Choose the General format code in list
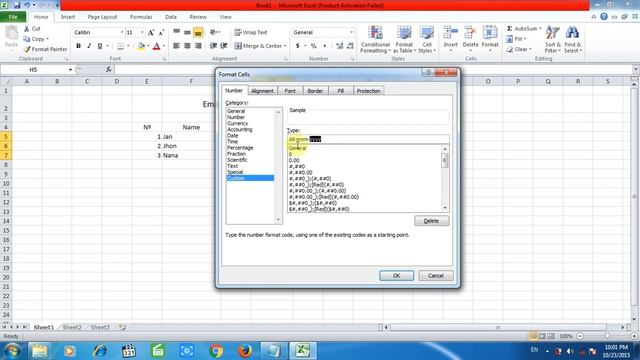 pyautogui.click(x=298, y=148)
